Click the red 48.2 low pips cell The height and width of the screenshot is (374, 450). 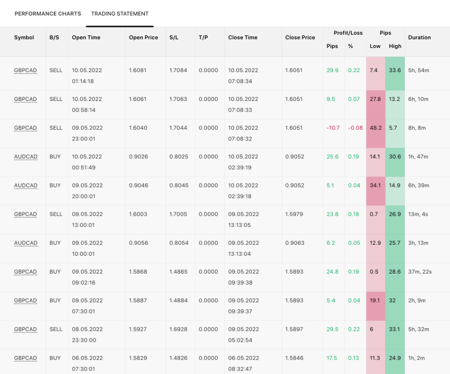[x=376, y=133]
